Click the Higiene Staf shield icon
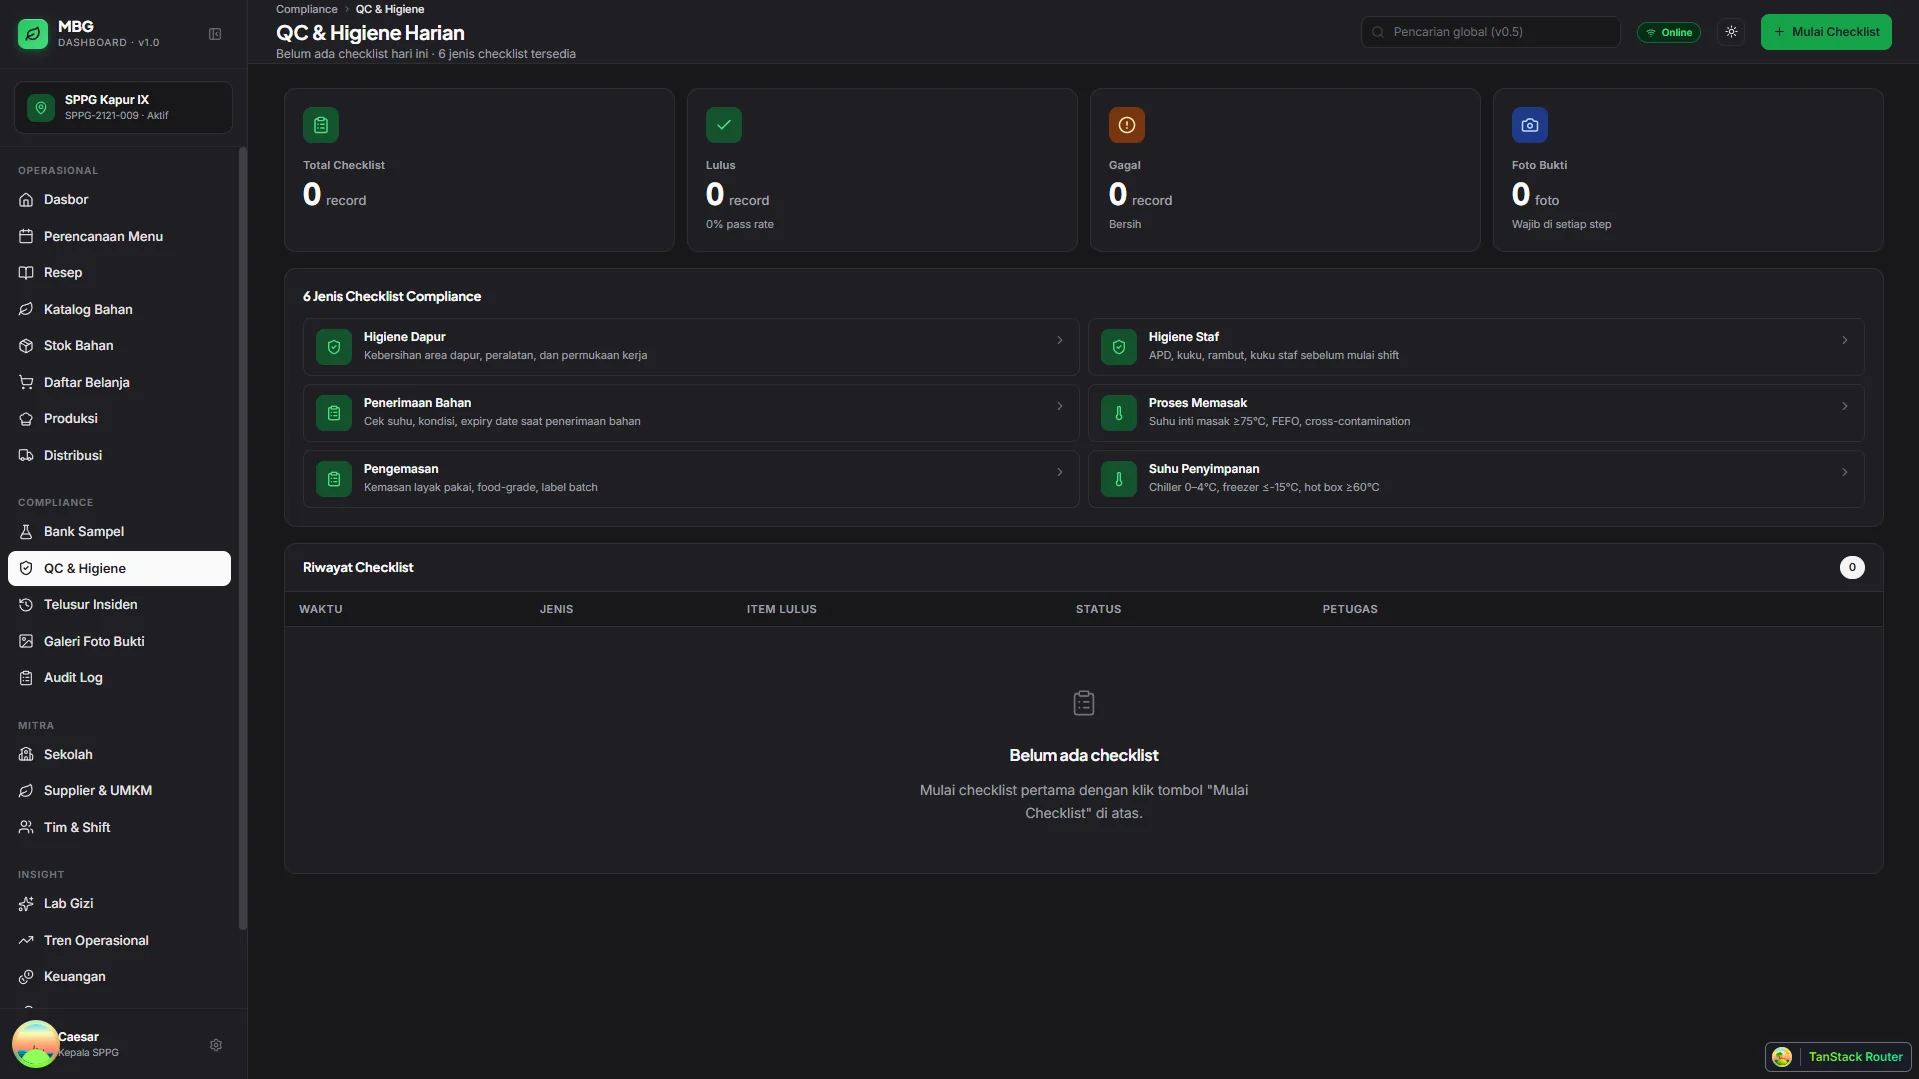This screenshot has height=1079, width=1919. [1119, 347]
